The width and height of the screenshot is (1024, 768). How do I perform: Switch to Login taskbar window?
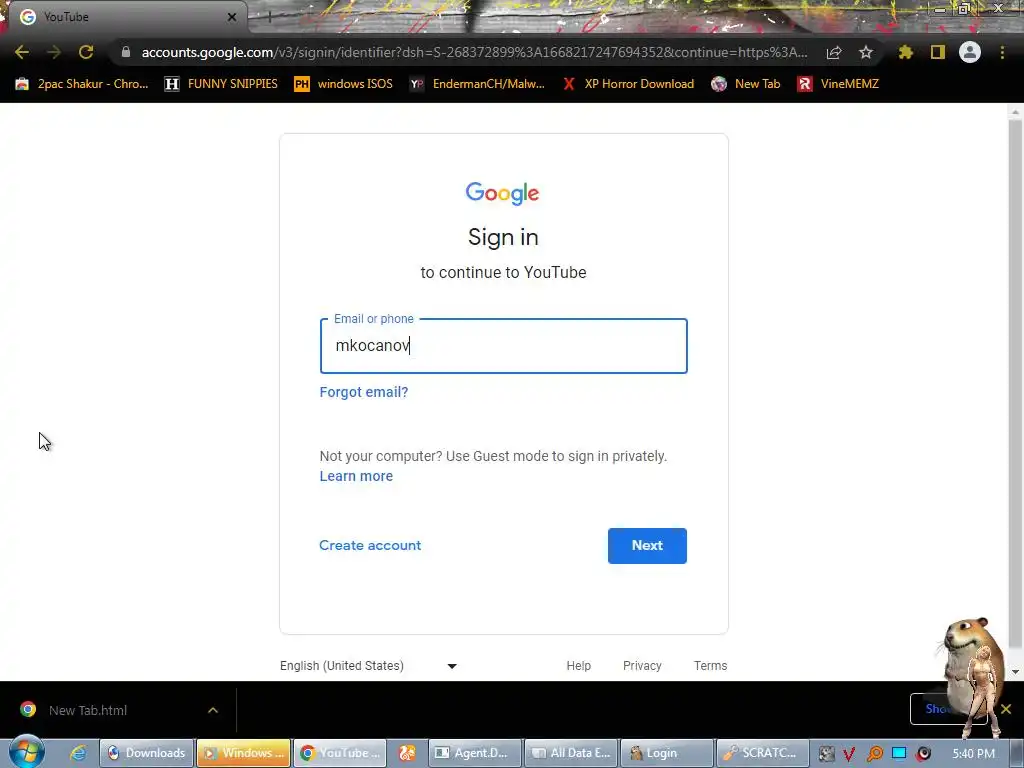[667, 753]
